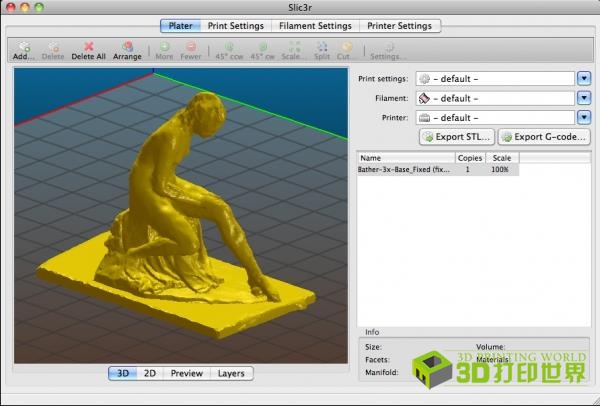Switch to the Plater tab
This screenshot has height=406, width=600.
(x=180, y=26)
